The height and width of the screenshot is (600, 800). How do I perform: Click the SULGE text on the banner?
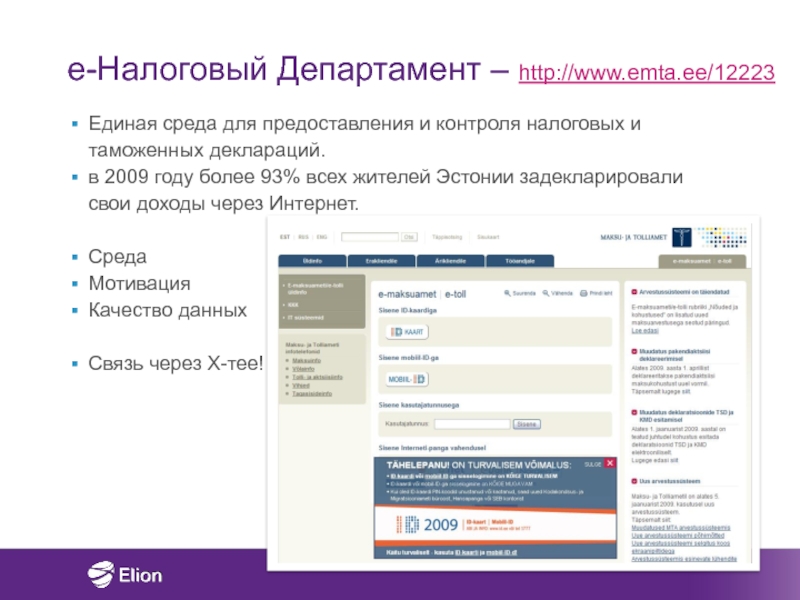pos(593,464)
